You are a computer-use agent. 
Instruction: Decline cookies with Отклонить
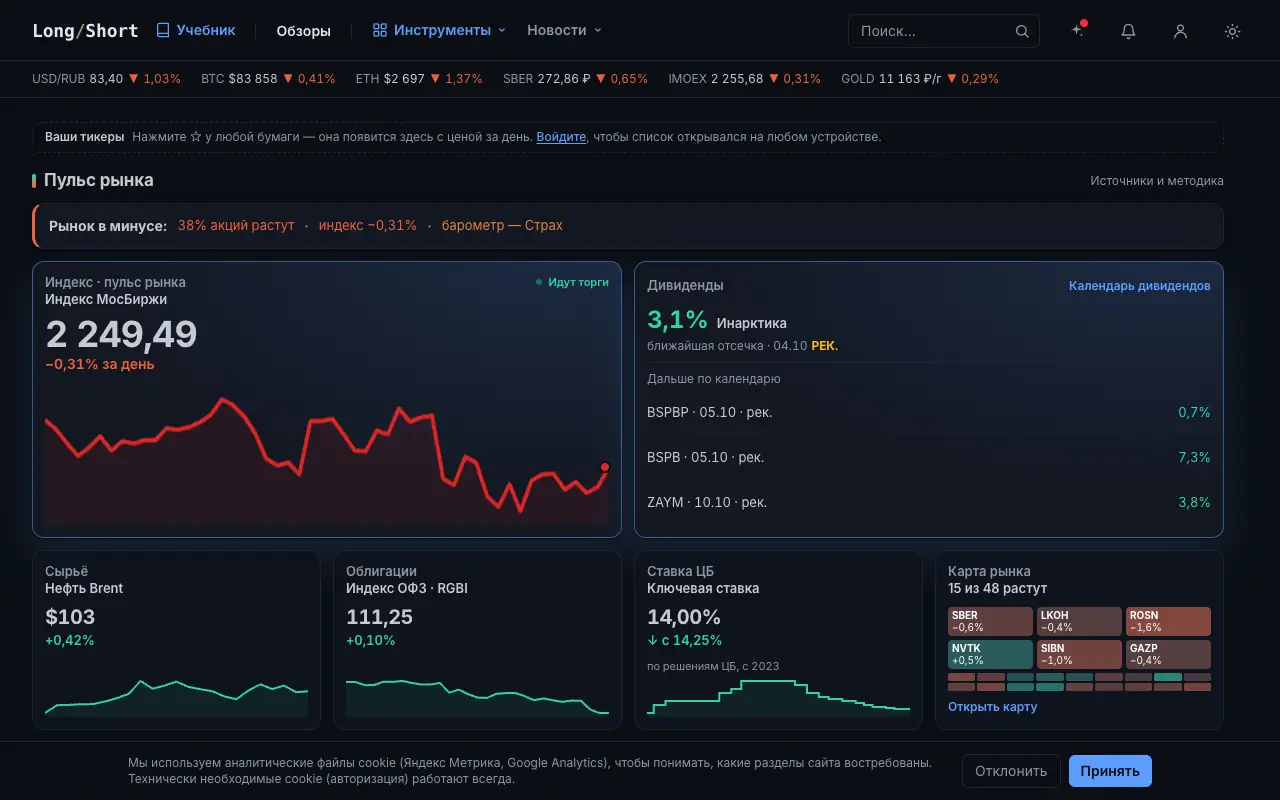[x=1011, y=771]
